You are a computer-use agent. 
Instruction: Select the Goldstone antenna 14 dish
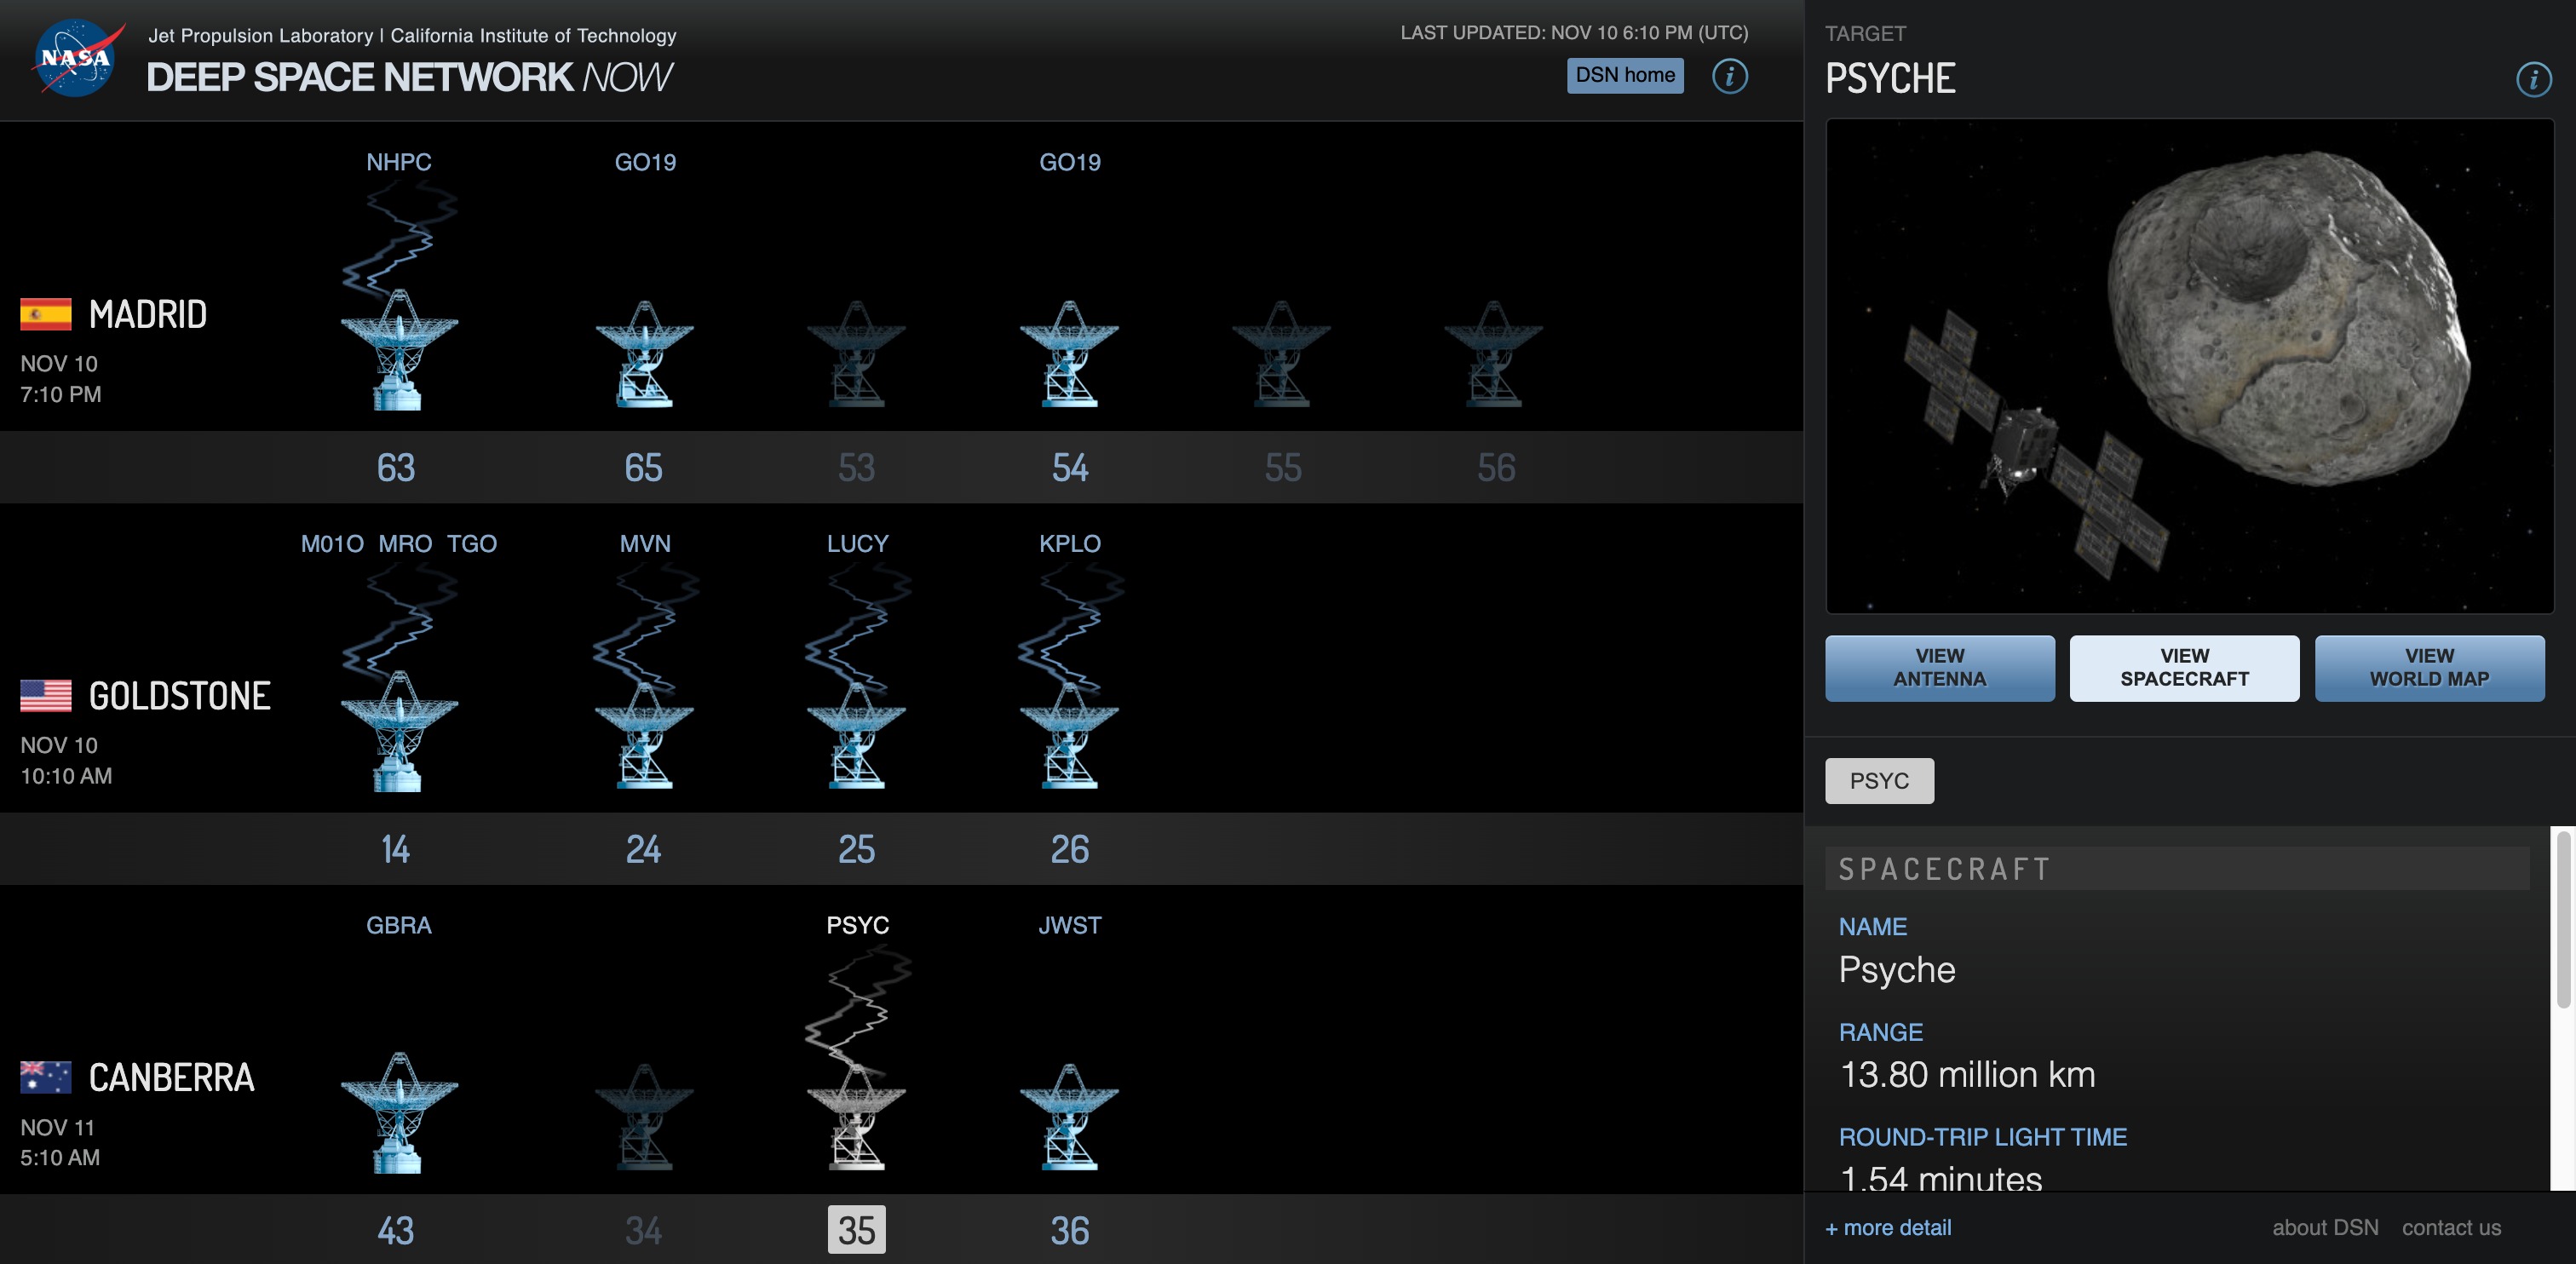(x=398, y=732)
